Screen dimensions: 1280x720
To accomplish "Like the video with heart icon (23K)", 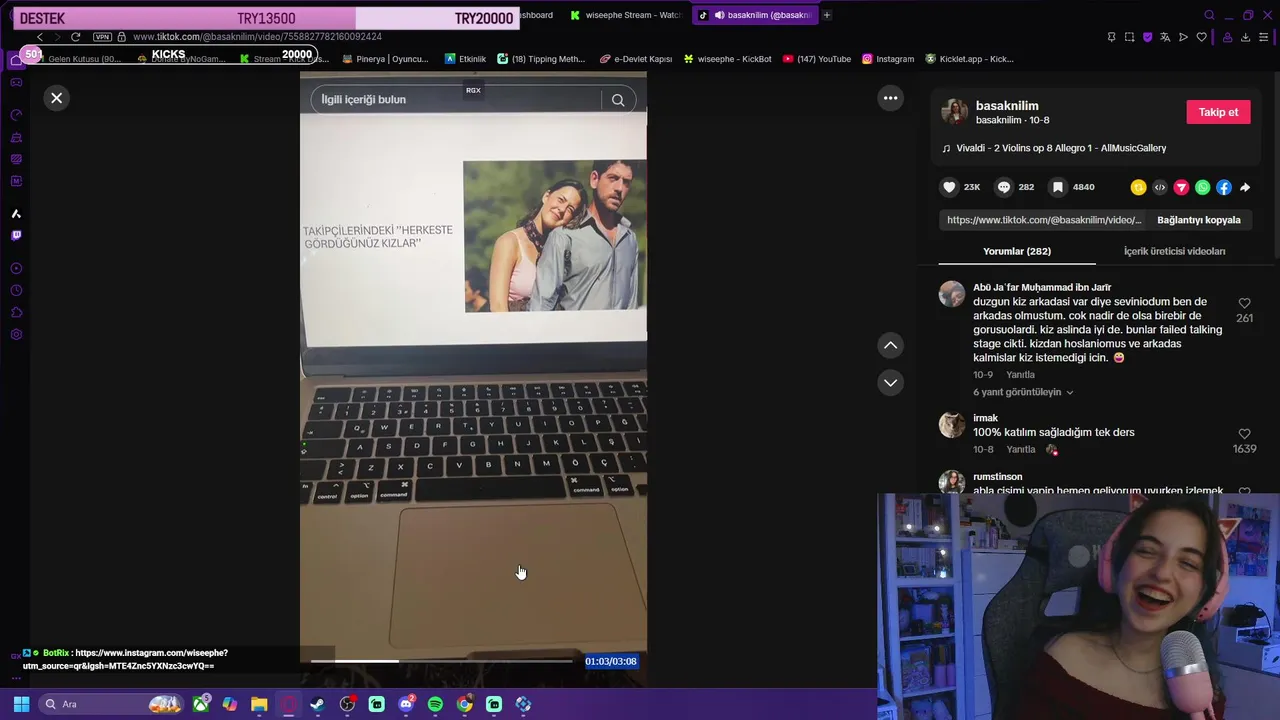I will (x=949, y=187).
